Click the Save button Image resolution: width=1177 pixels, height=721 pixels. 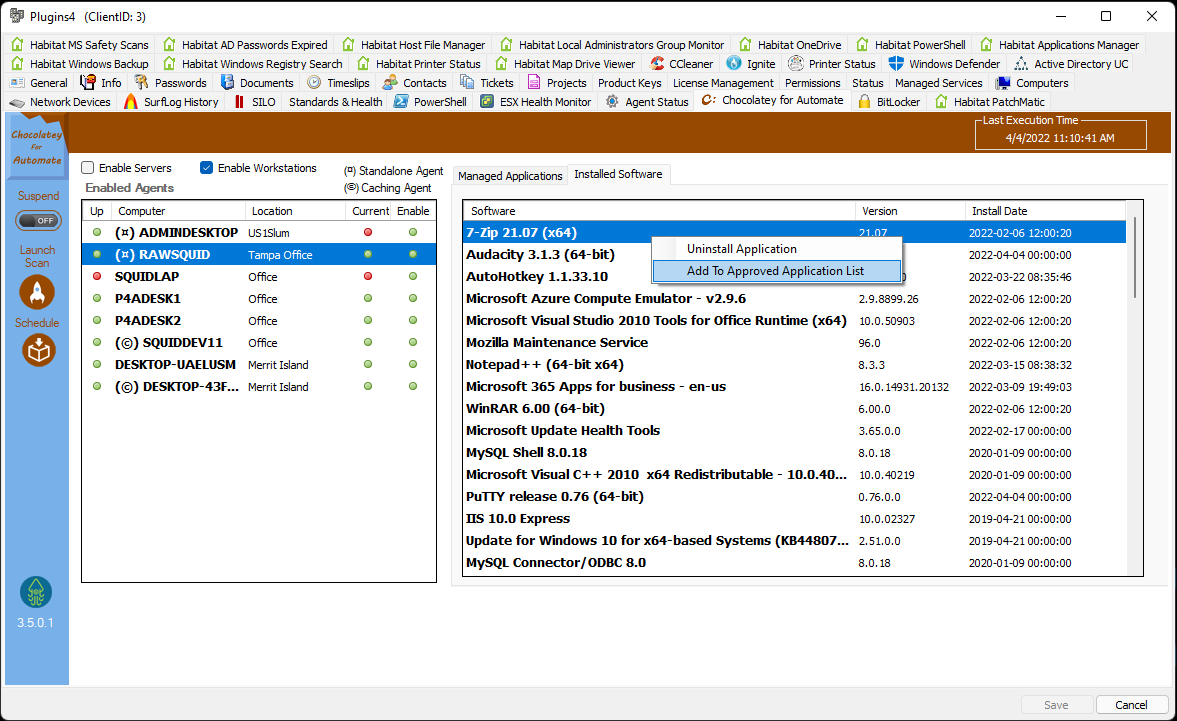point(1056,704)
